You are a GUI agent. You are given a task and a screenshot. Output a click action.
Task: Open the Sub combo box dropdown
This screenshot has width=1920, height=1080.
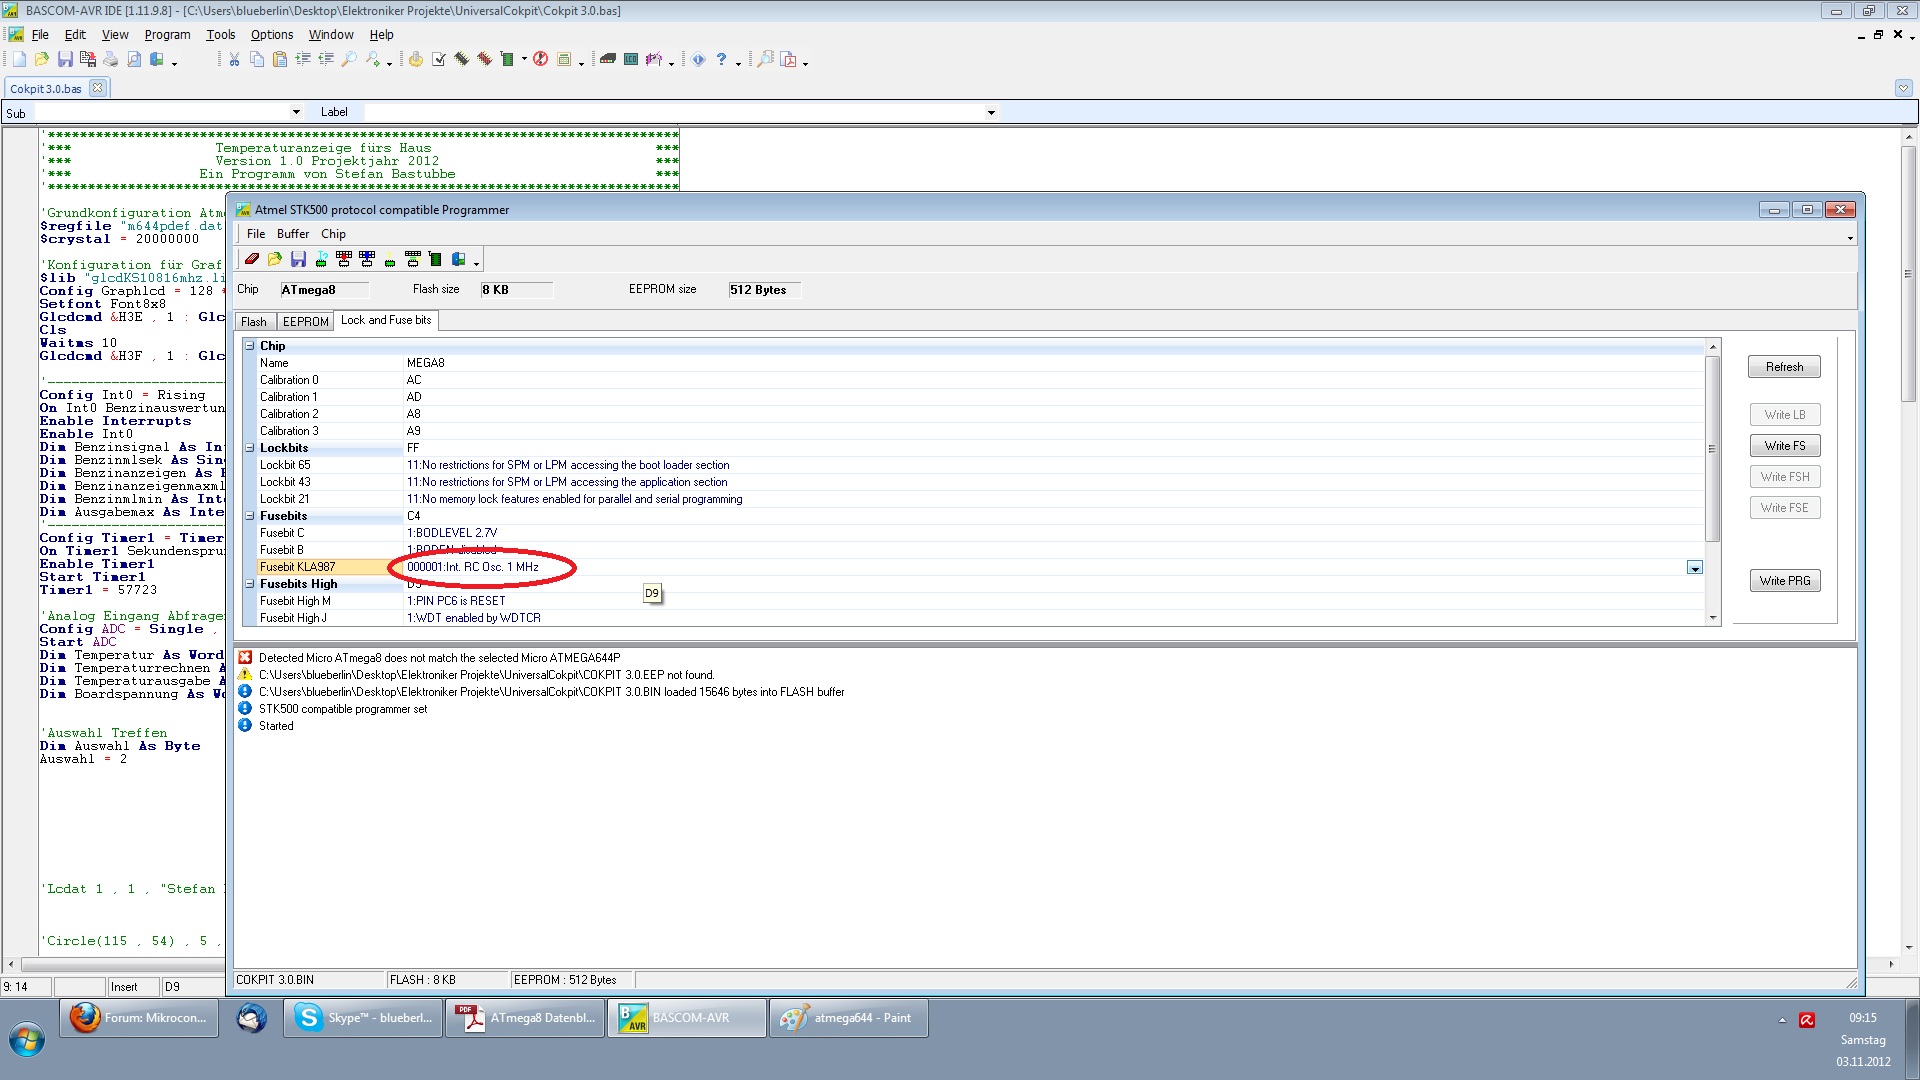click(x=296, y=112)
